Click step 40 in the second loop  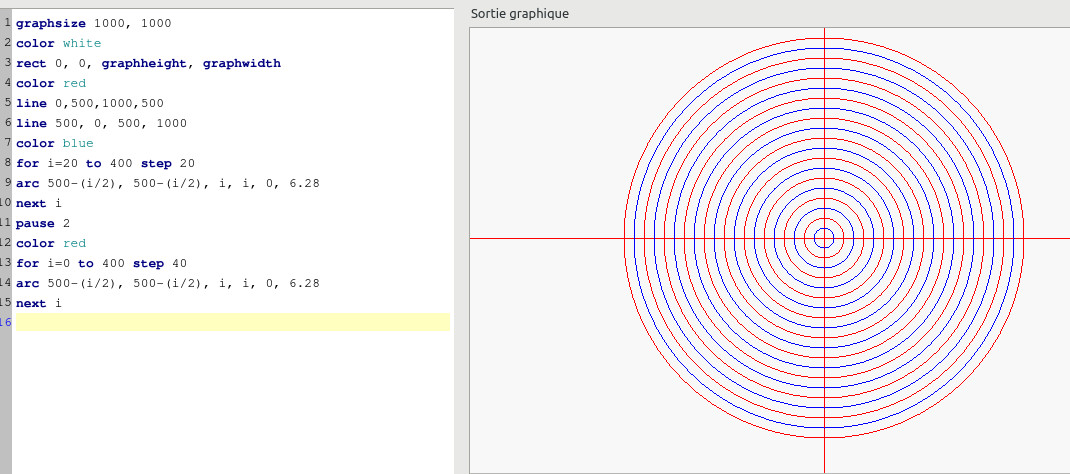[x=160, y=263]
